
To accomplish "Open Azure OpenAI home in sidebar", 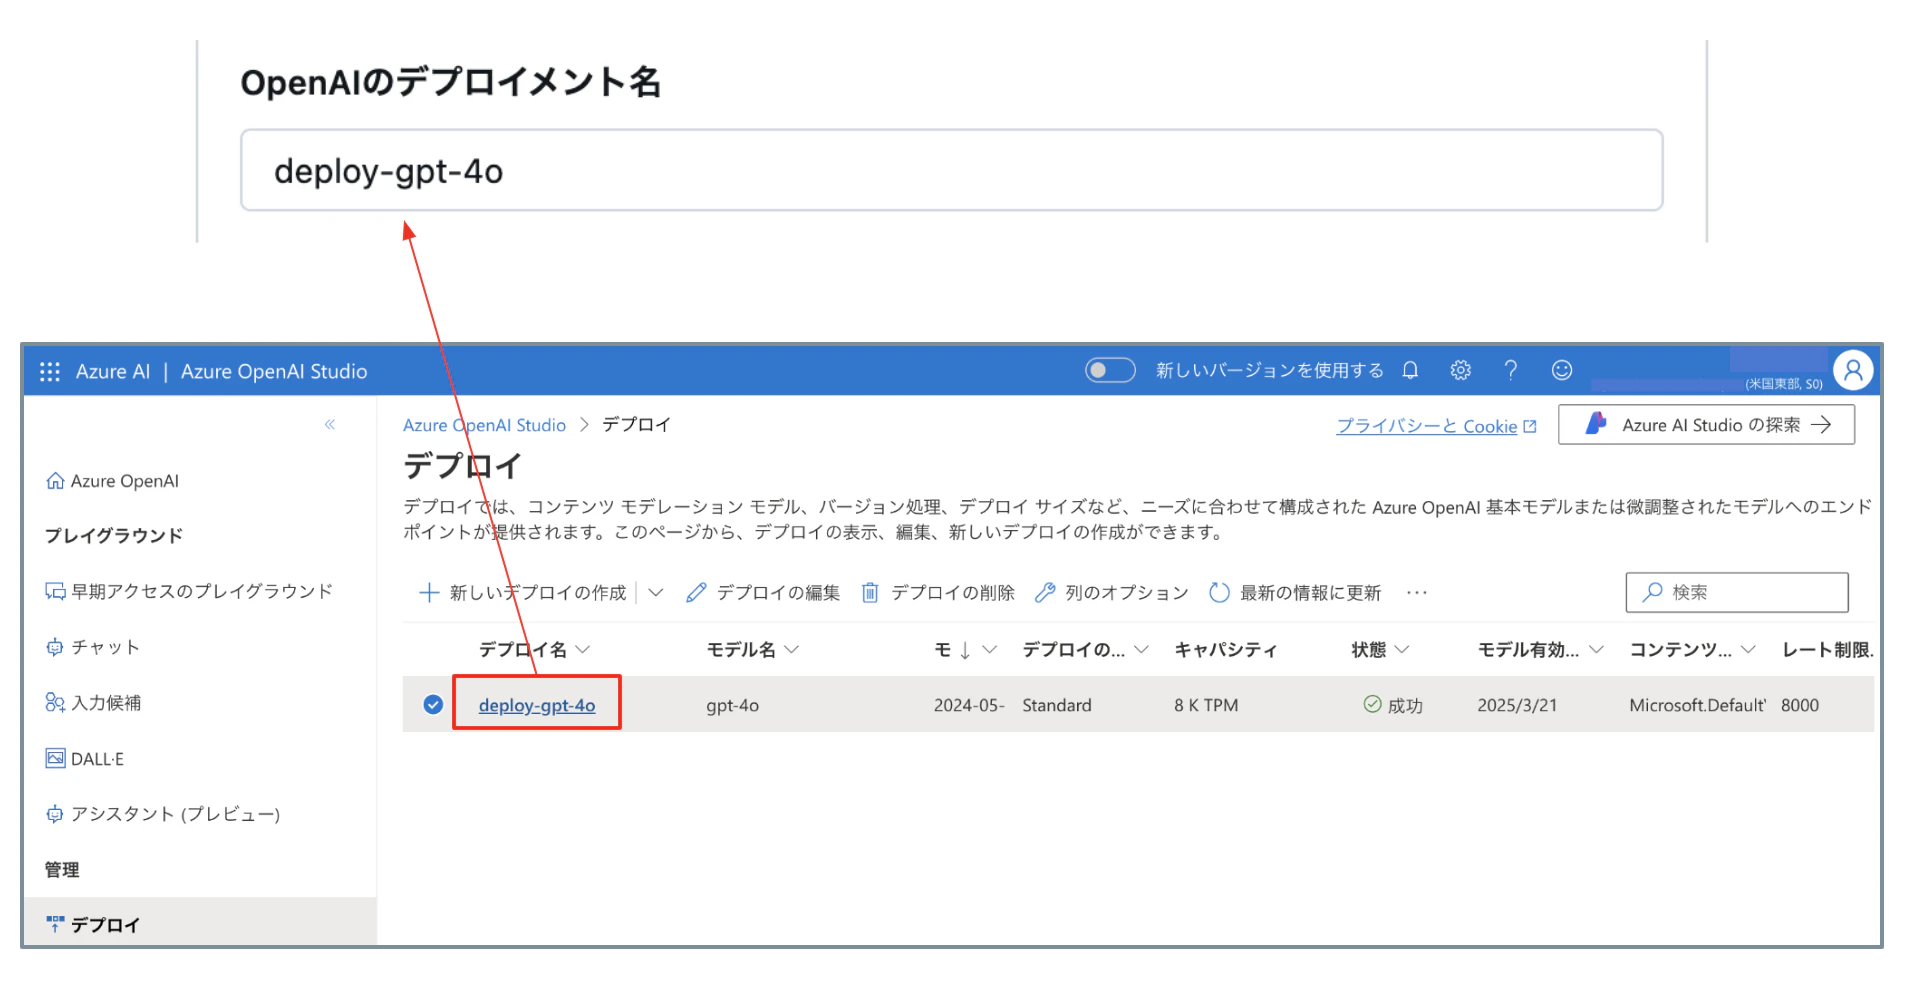I will [113, 481].
